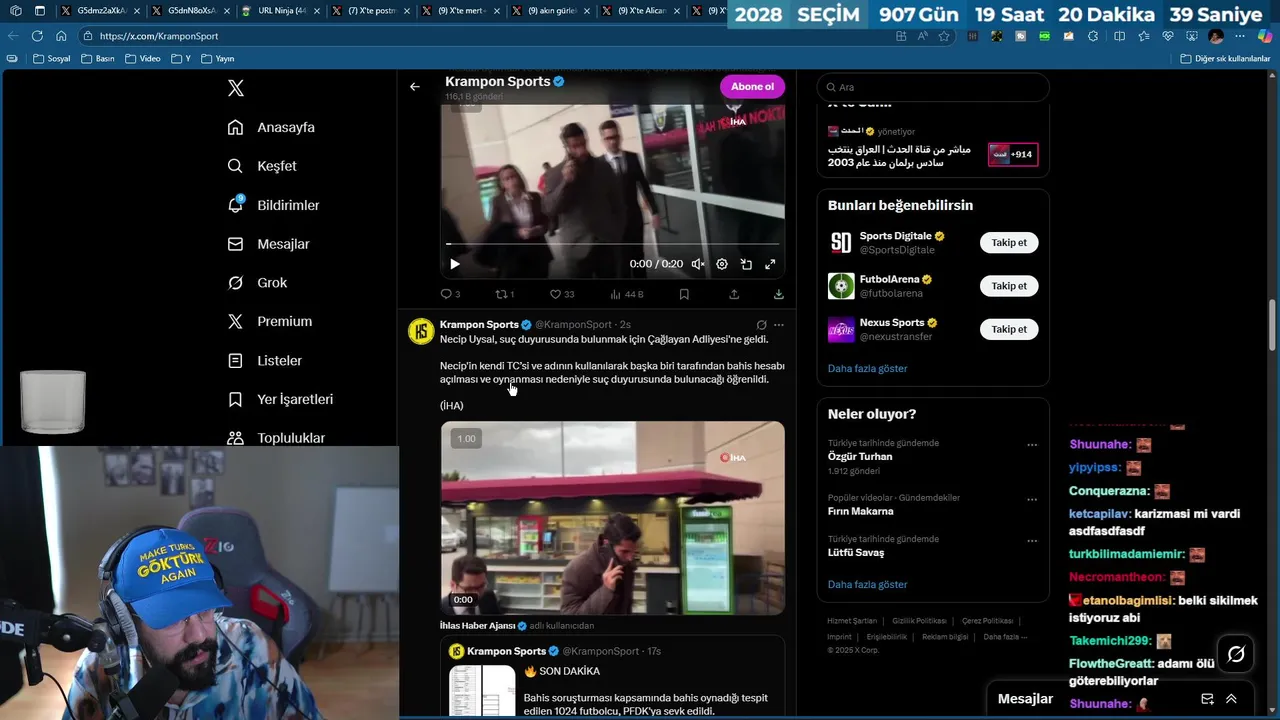Screen dimensions: 1280x720
Task: Share the top video post
Action: 734,294
